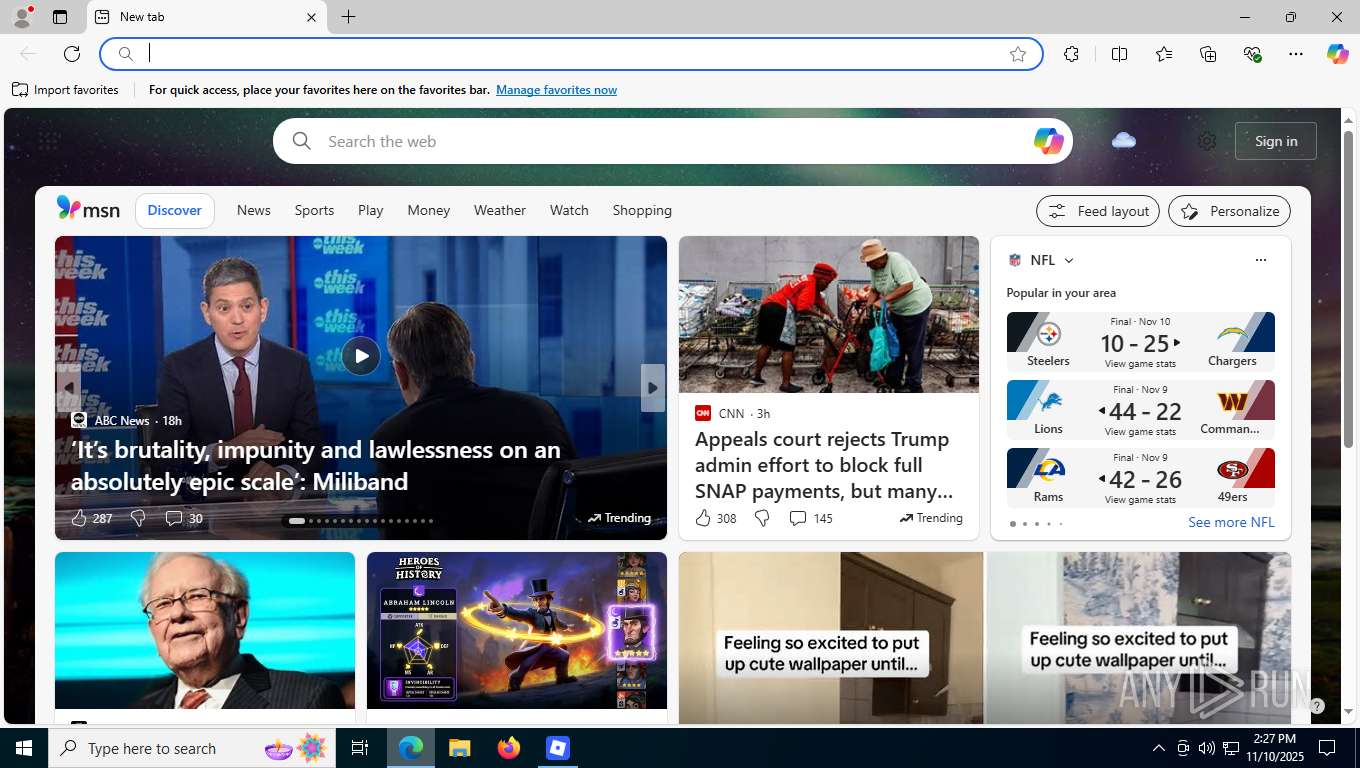Open the Money tab
This screenshot has width=1360, height=768.
click(x=428, y=210)
